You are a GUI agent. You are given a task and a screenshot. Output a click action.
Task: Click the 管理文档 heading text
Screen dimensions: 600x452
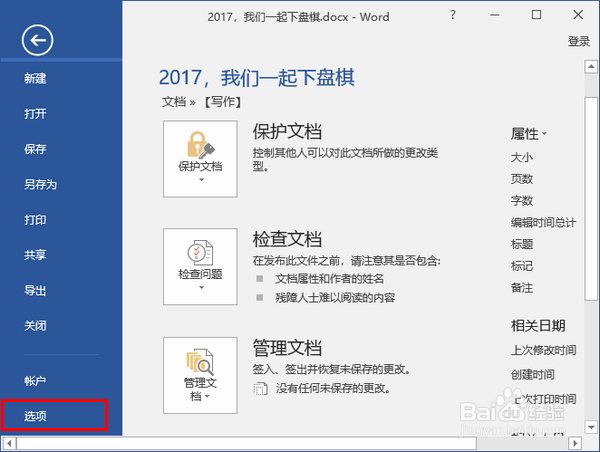tap(287, 348)
